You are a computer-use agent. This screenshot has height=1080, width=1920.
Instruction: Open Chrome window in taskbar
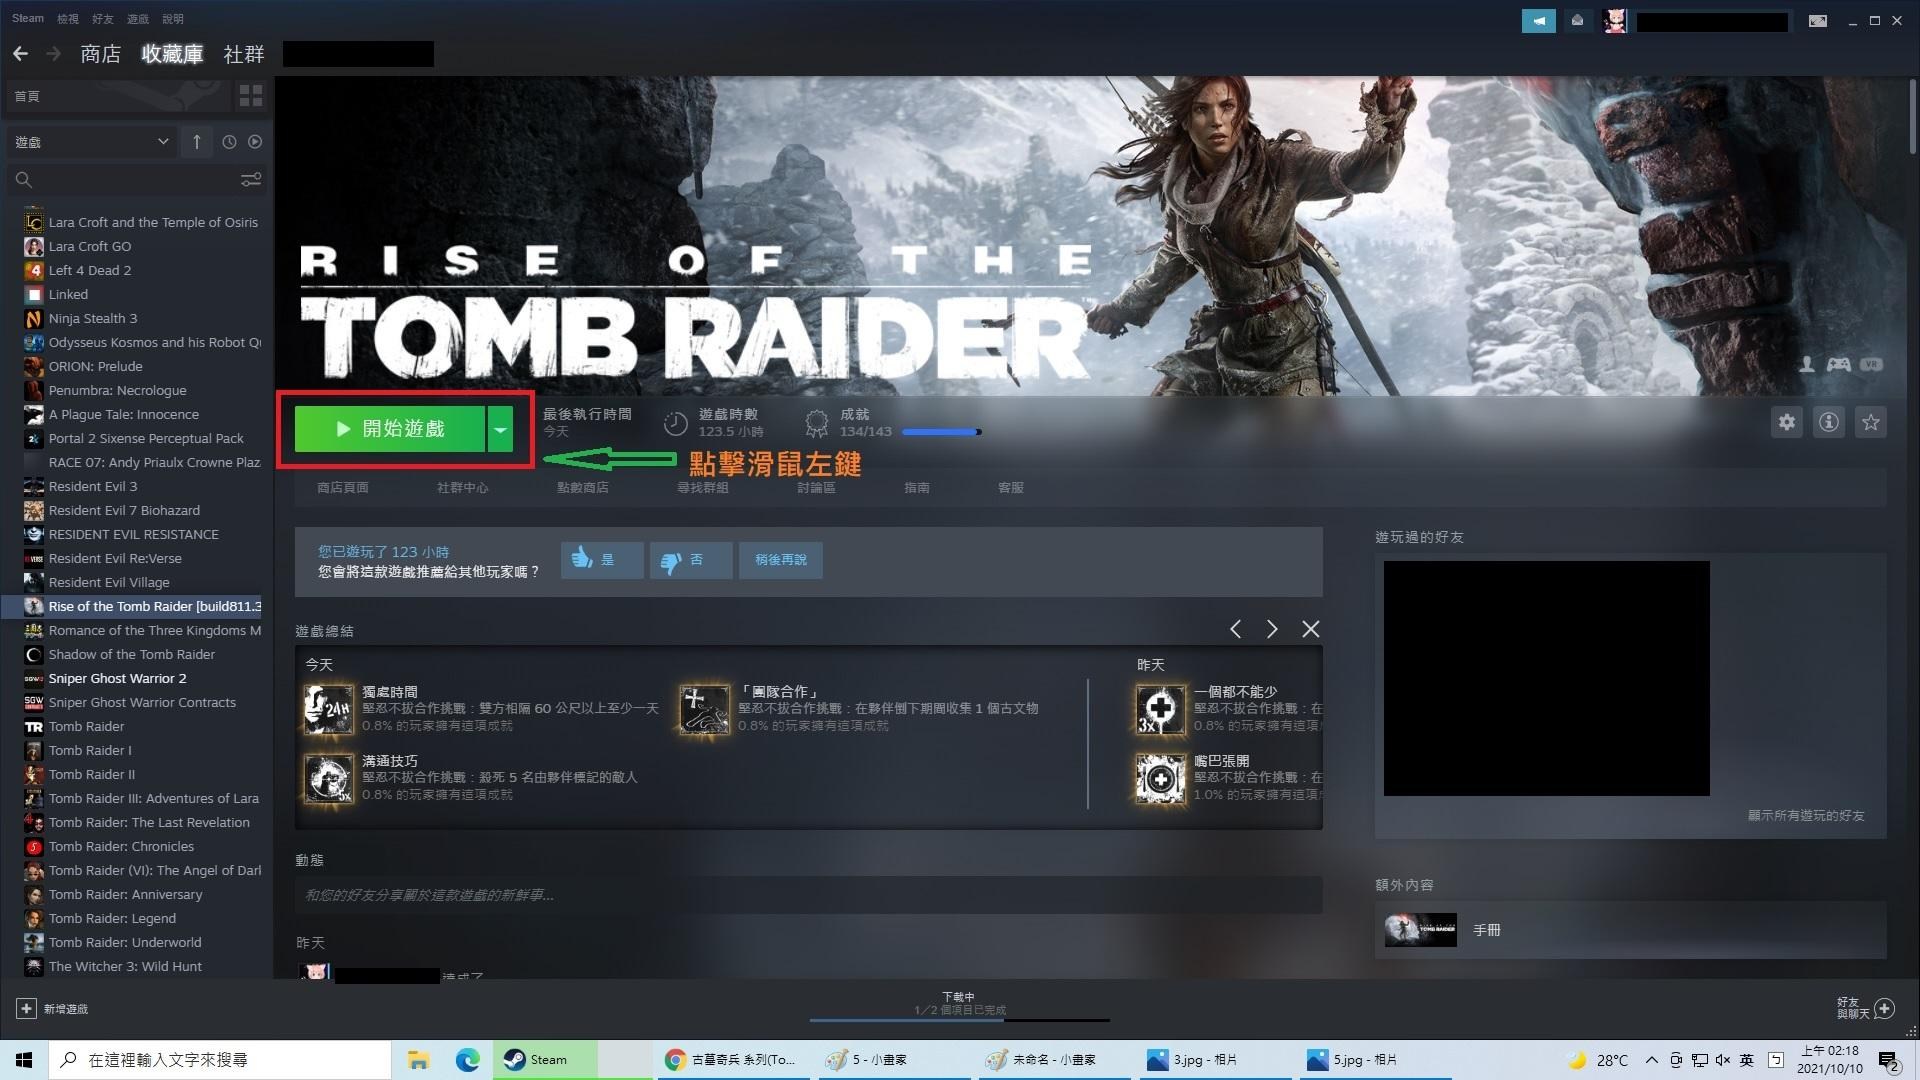[x=733, y=1060]
